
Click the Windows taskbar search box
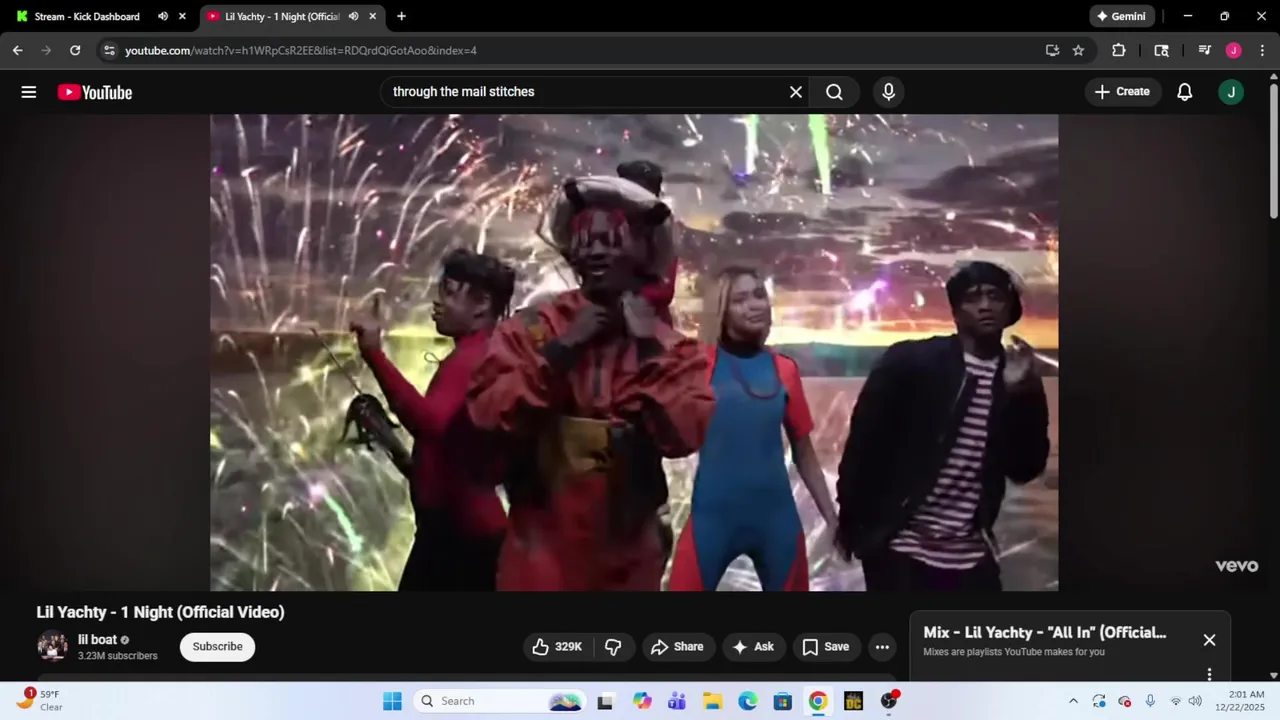501,701
